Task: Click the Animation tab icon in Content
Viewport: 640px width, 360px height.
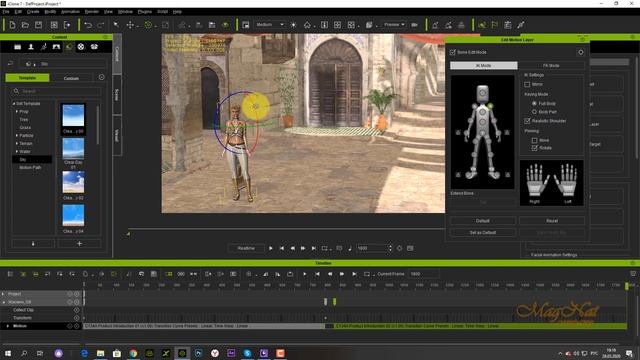Action: click(44, 47)
